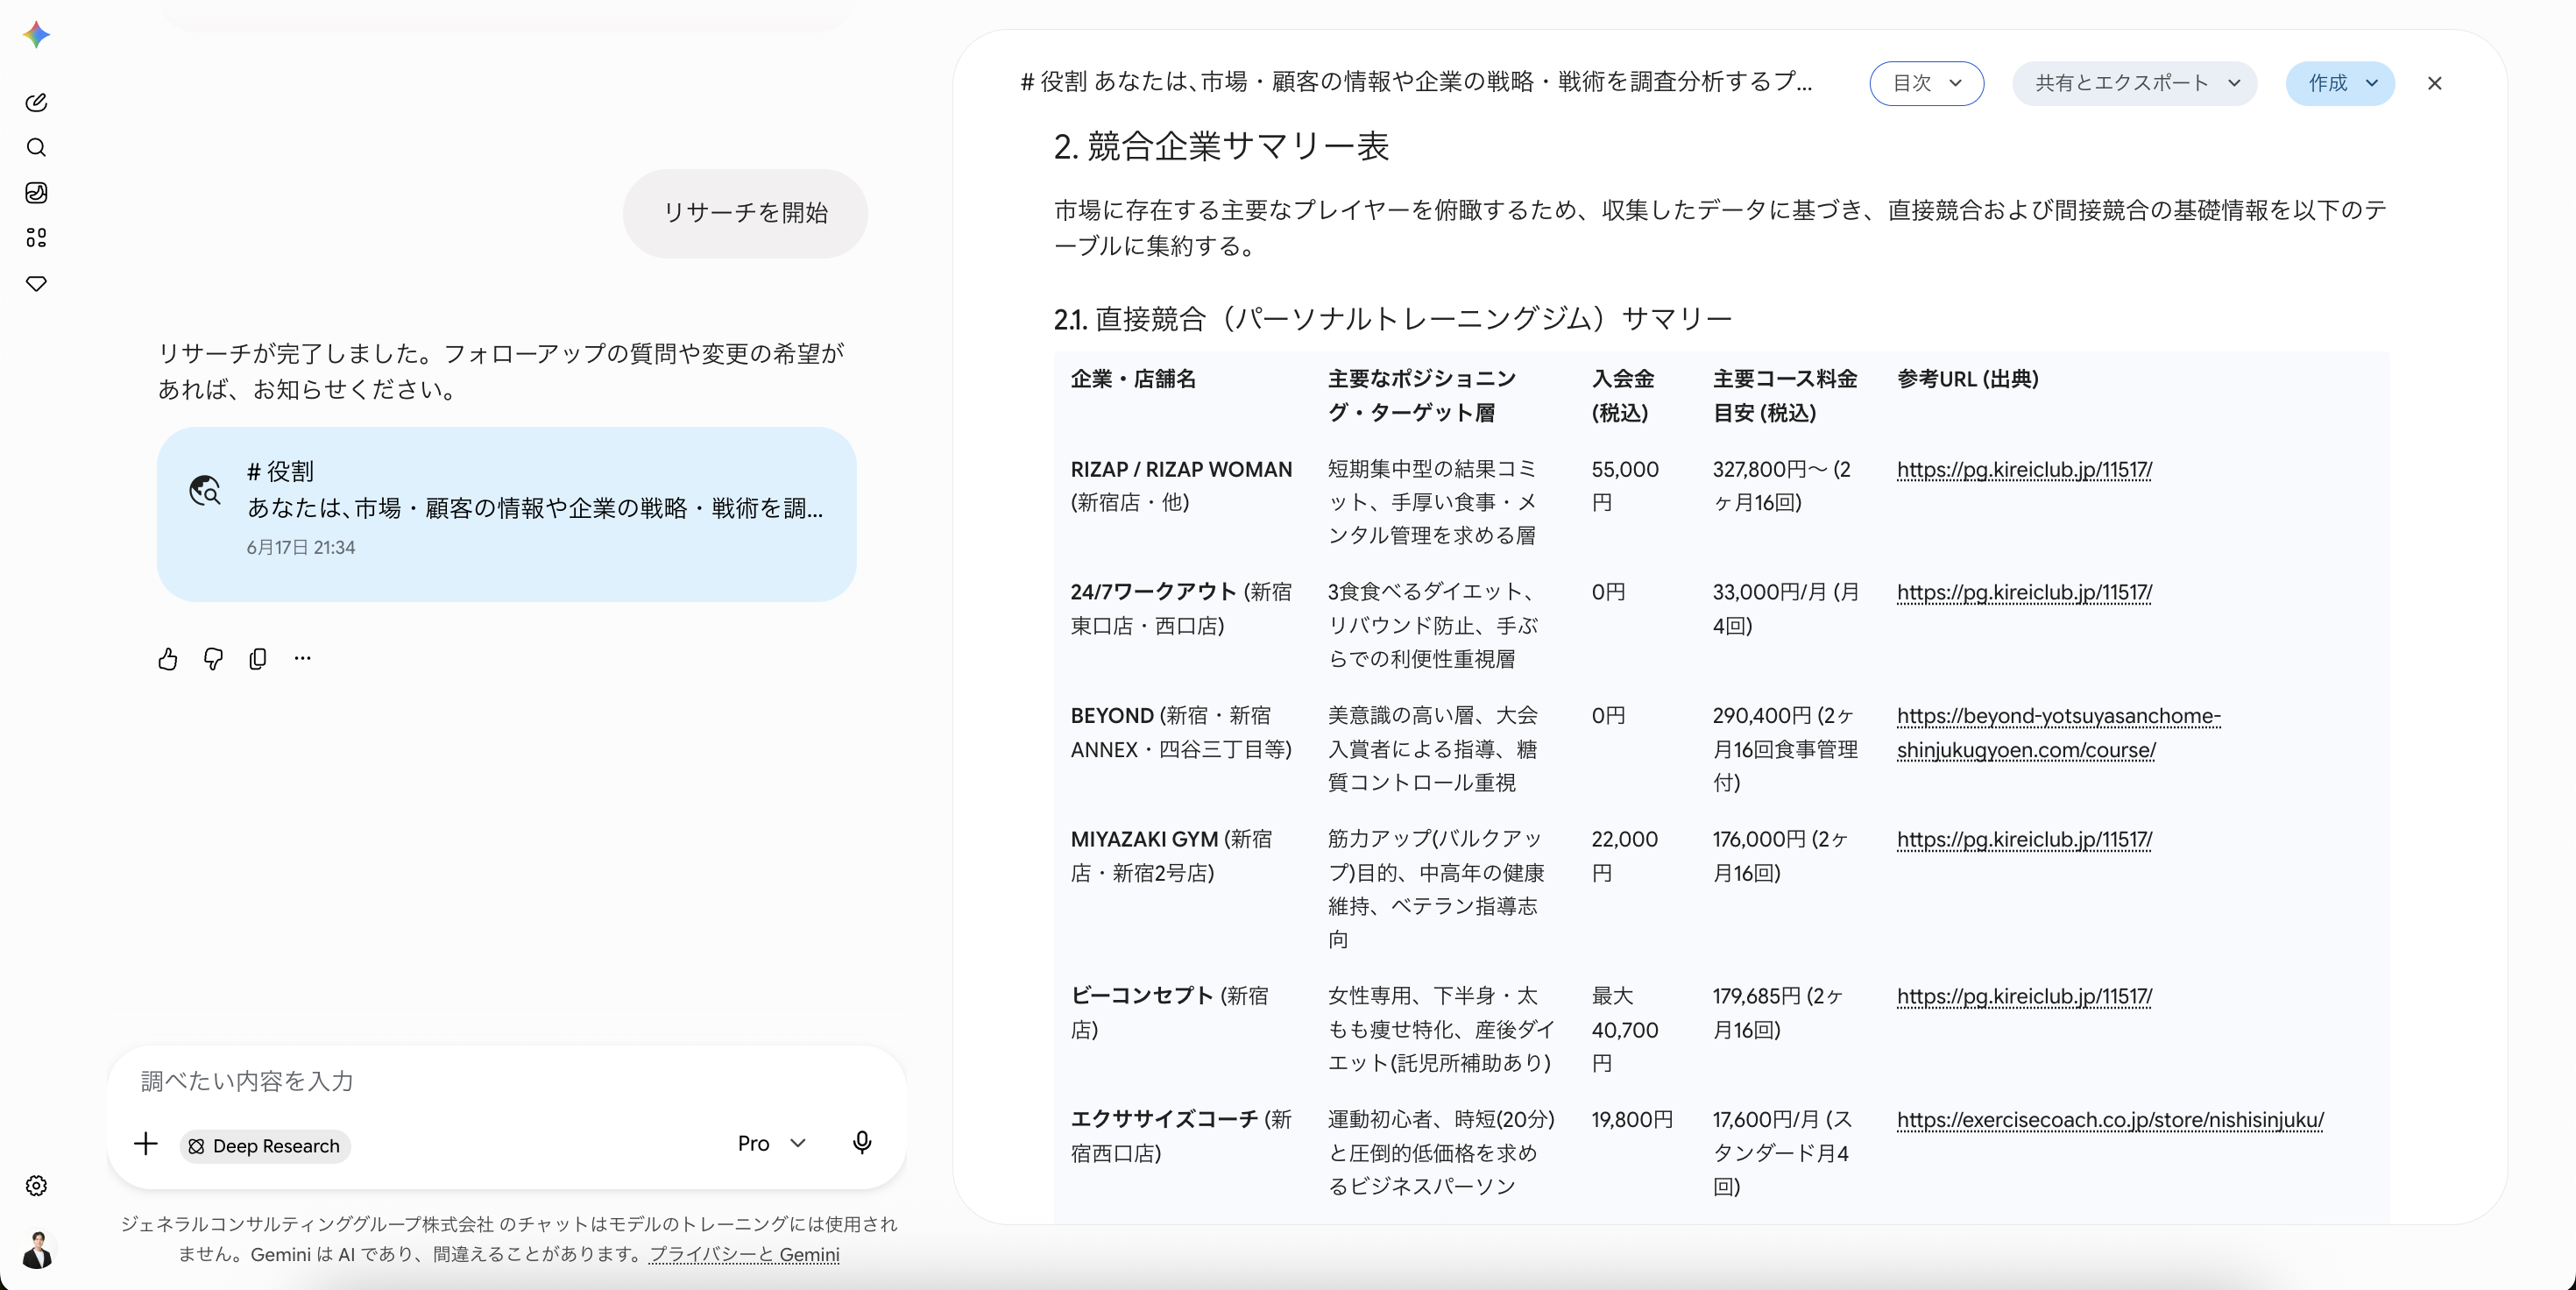Select the 24/7ワークアウト store name cell
The height and width of the screenshot is (1290, 2576).
pos(1181,609)
